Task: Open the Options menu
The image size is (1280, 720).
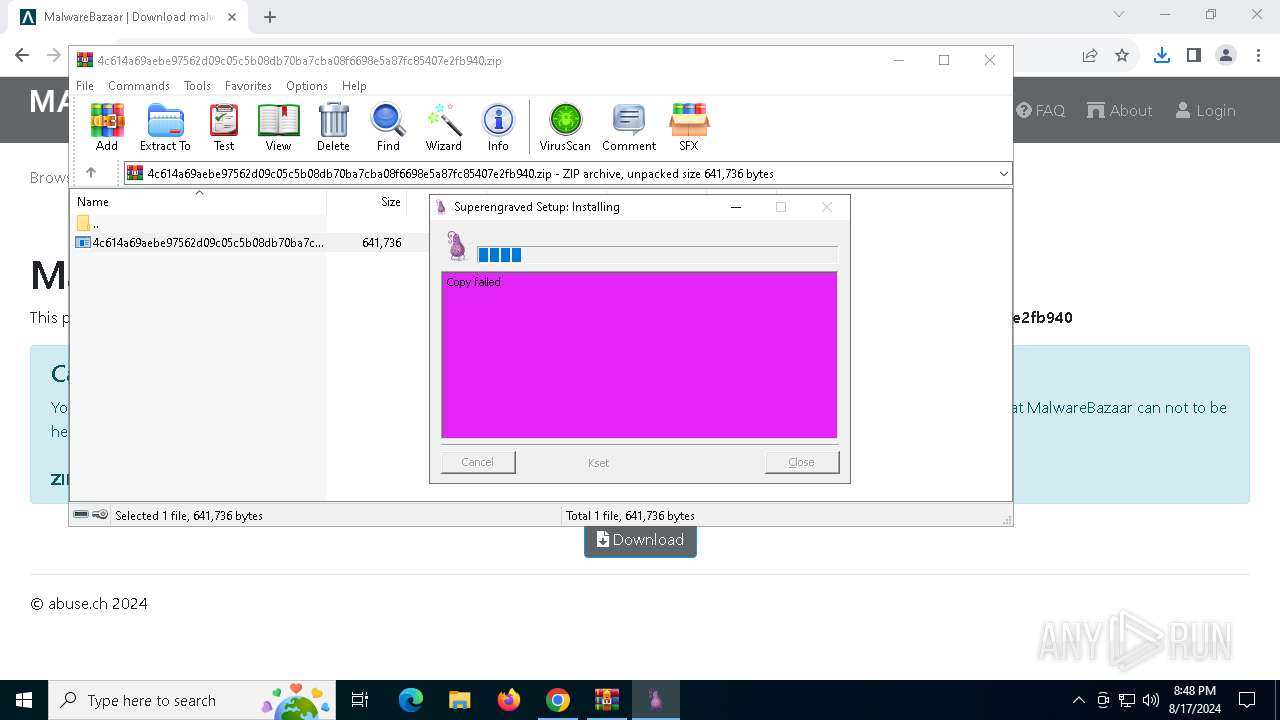Action: (307, 86)
